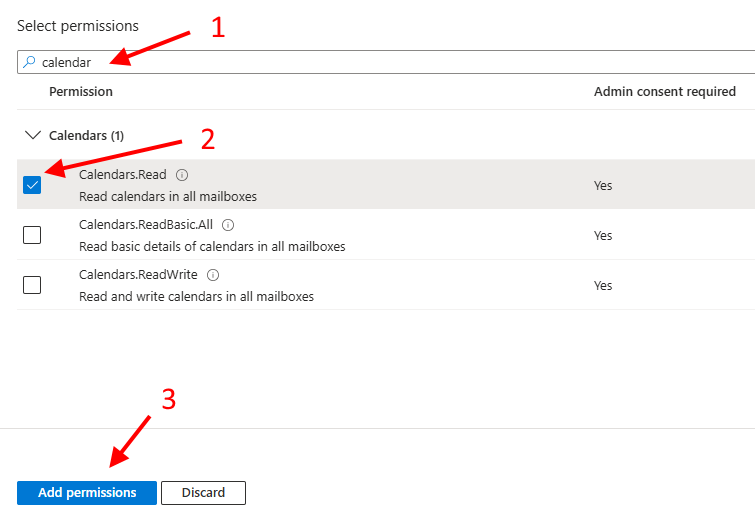Click the Calendars (1) group label
Viewport: 755px width, 517px height.
[86, 135]
